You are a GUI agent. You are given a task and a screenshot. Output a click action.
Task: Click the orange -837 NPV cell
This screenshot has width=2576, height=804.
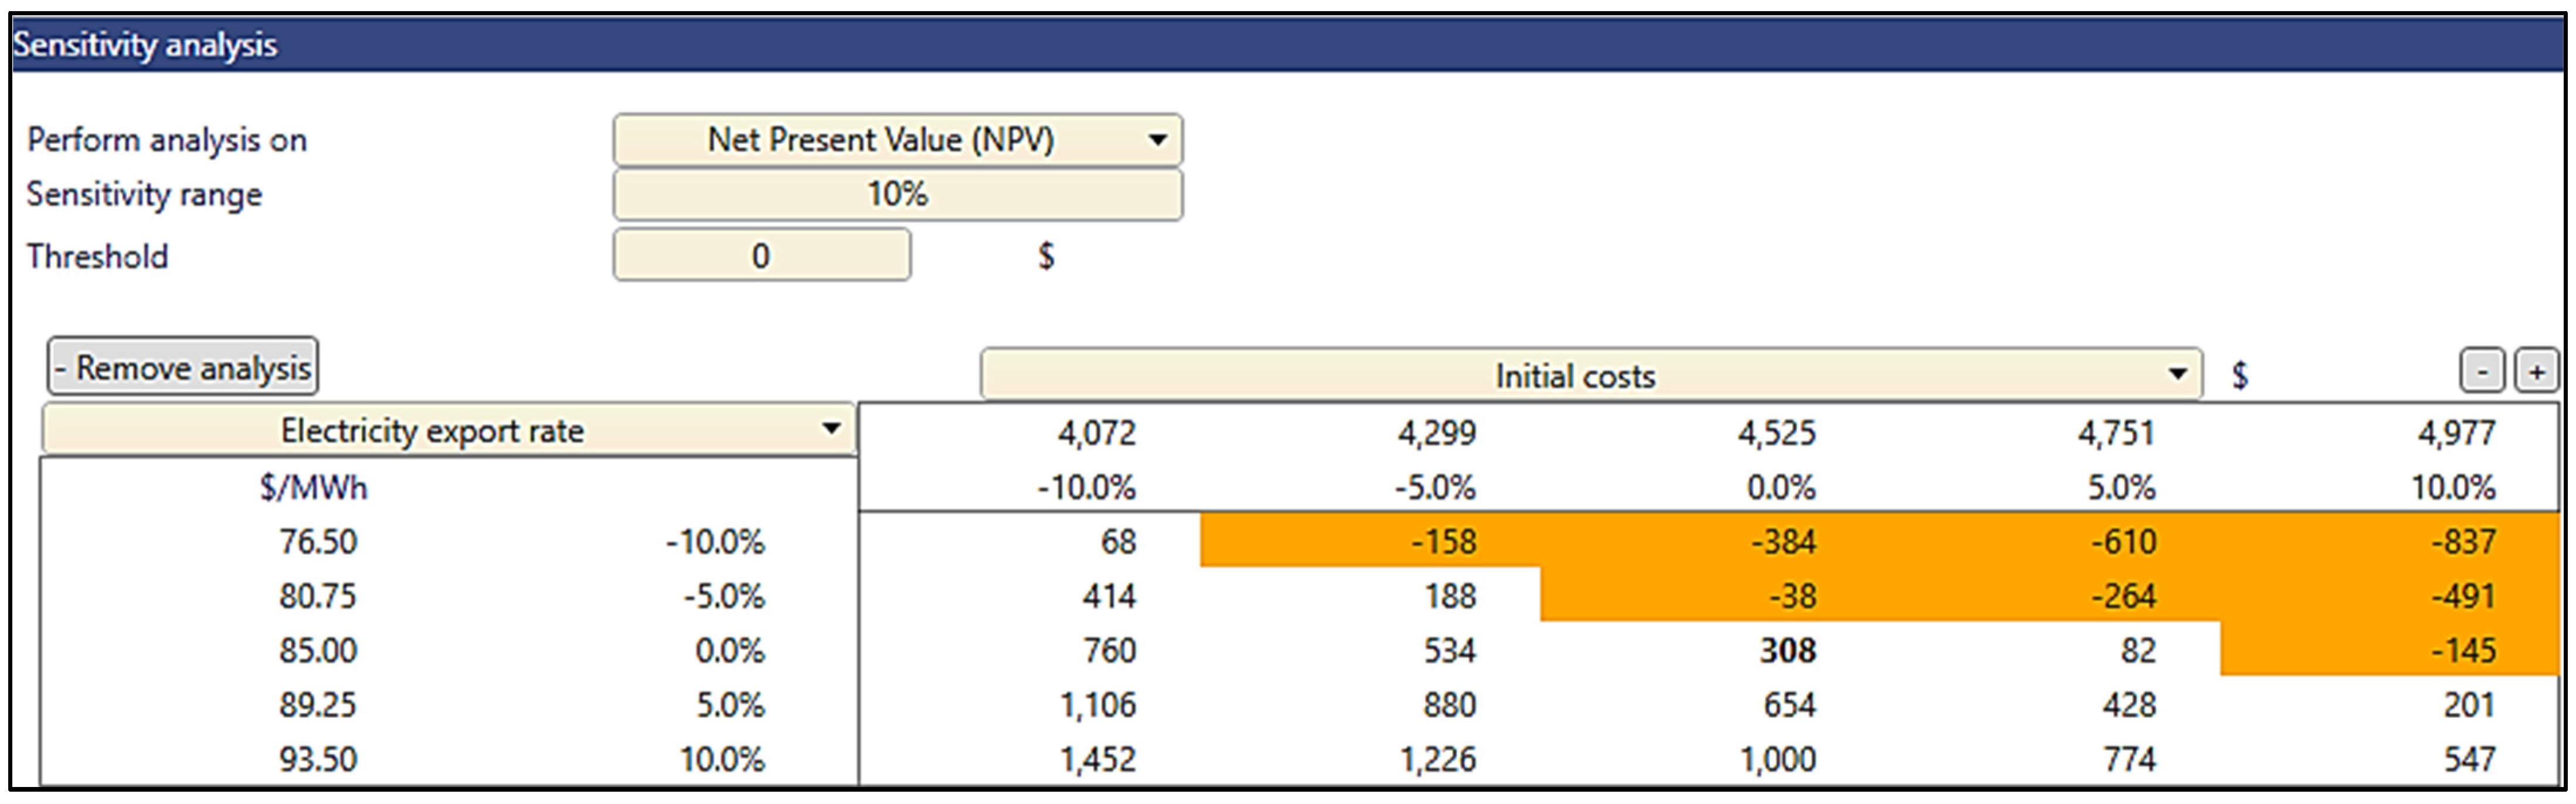pos(2463,542)
